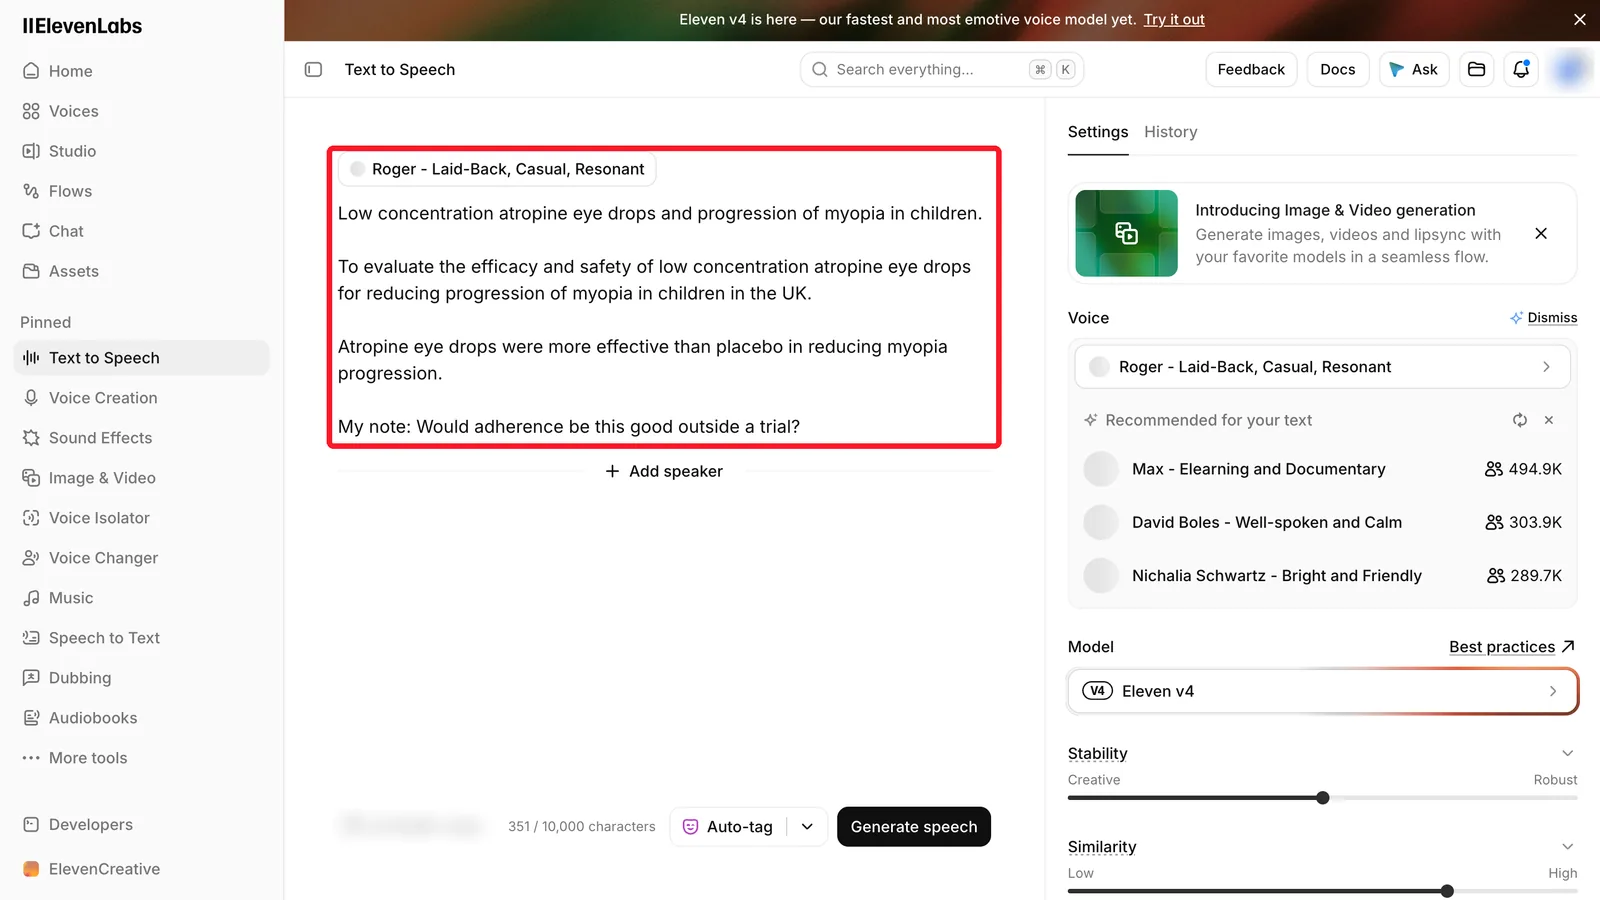Show More tools menu
1600x900 pixels.
coord(143,758)
